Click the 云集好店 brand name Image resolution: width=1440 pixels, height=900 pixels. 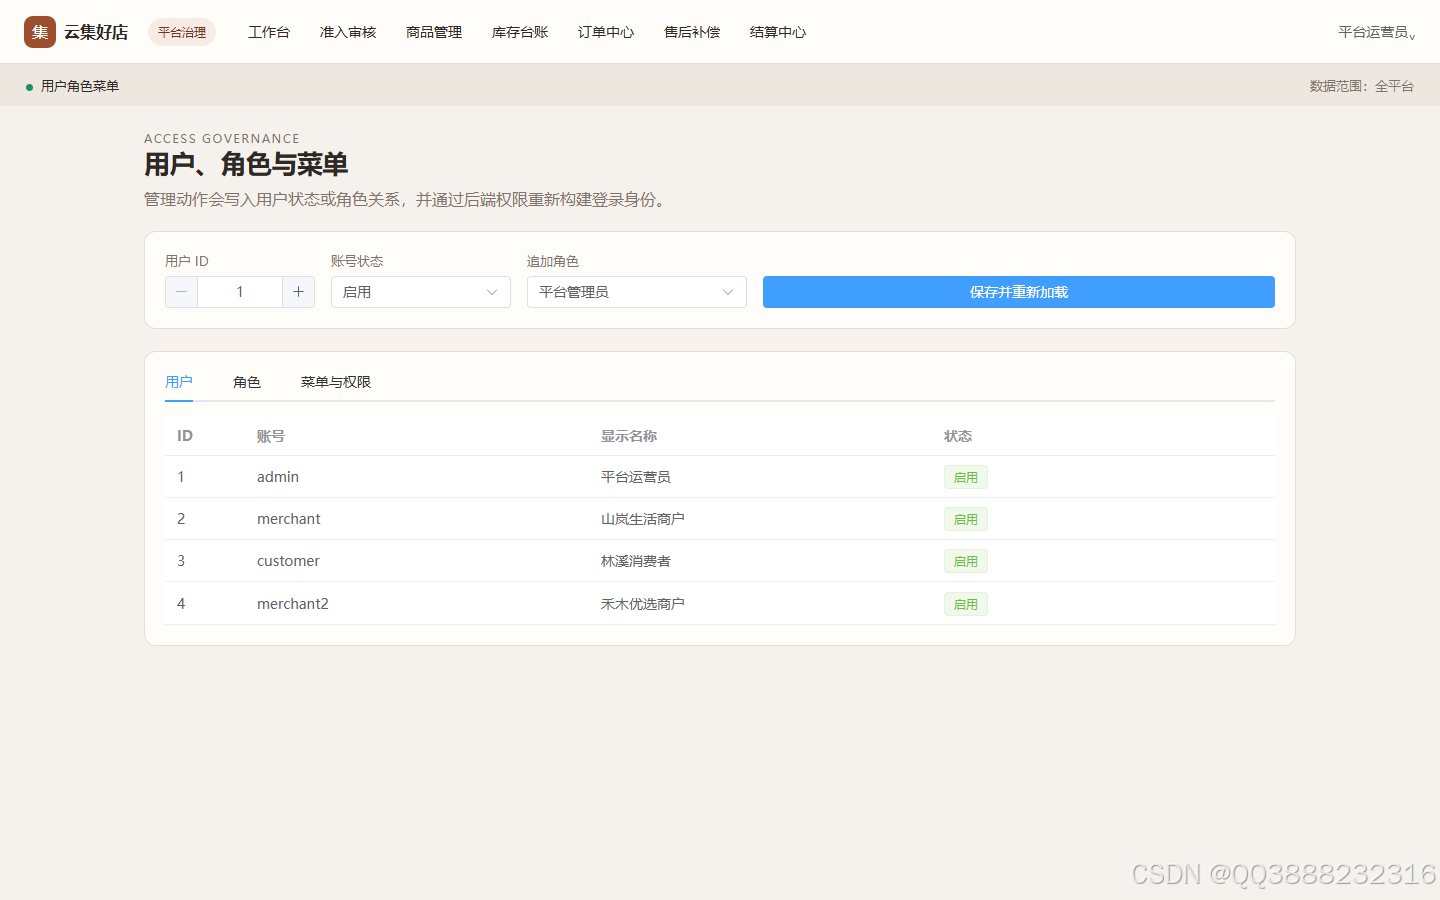click(96, 32)
